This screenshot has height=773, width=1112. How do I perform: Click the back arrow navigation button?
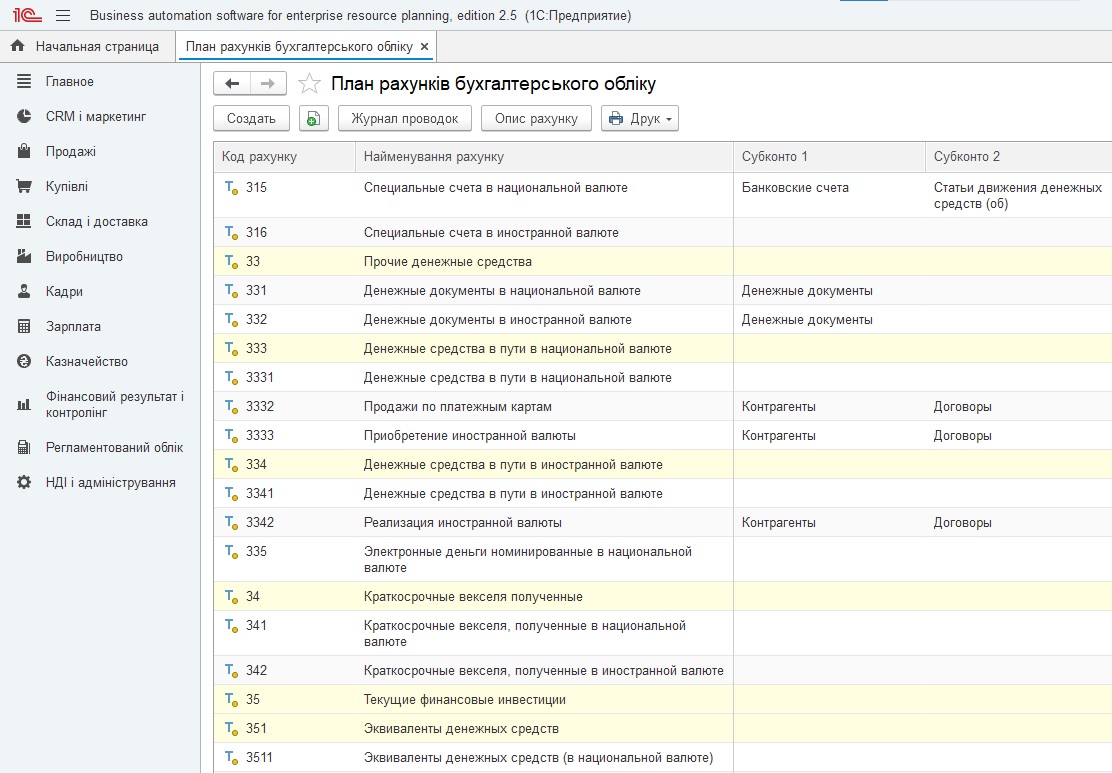click(232, 84)
